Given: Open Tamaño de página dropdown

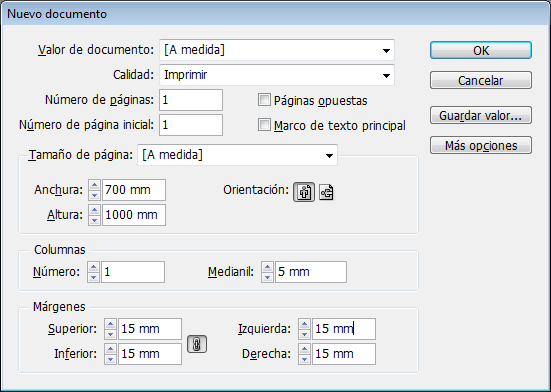Looking at the screenshot, I should (238, 155).
